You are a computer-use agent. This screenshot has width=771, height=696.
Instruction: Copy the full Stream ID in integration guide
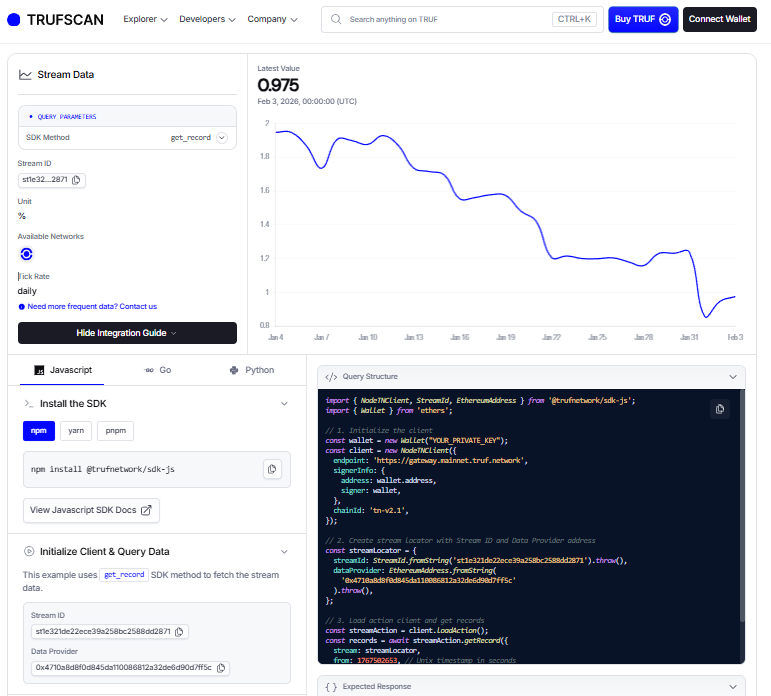(x=179, y=632)
